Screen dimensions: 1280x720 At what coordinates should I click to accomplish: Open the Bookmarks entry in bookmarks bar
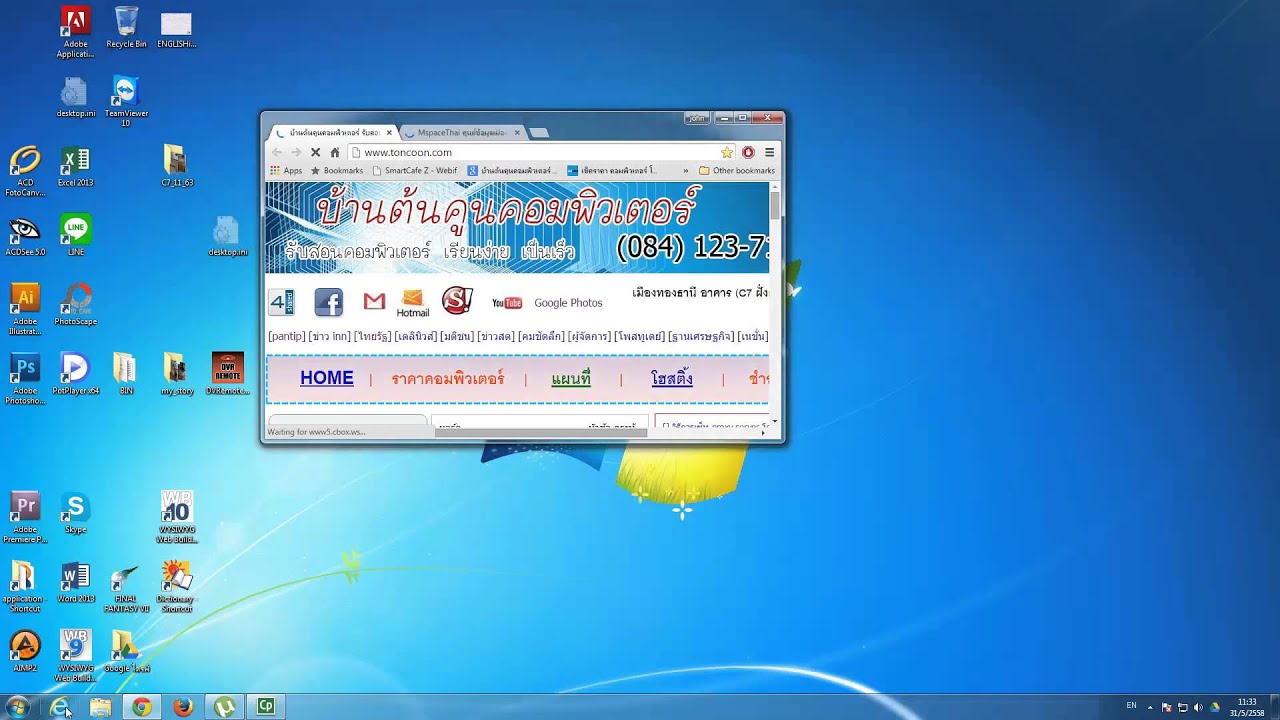click(x=337, y=171)
